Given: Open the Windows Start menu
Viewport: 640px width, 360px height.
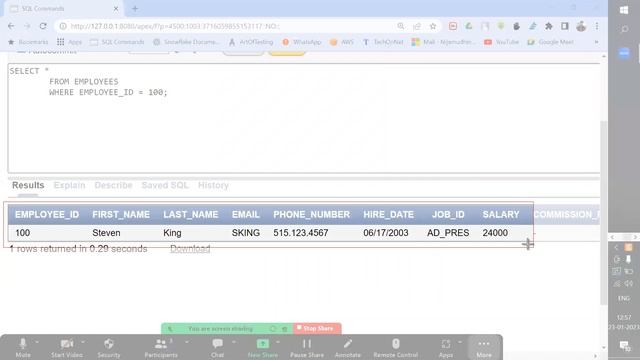Looking at the screenshot, I should pyautogui.click(x=624, y=10).
